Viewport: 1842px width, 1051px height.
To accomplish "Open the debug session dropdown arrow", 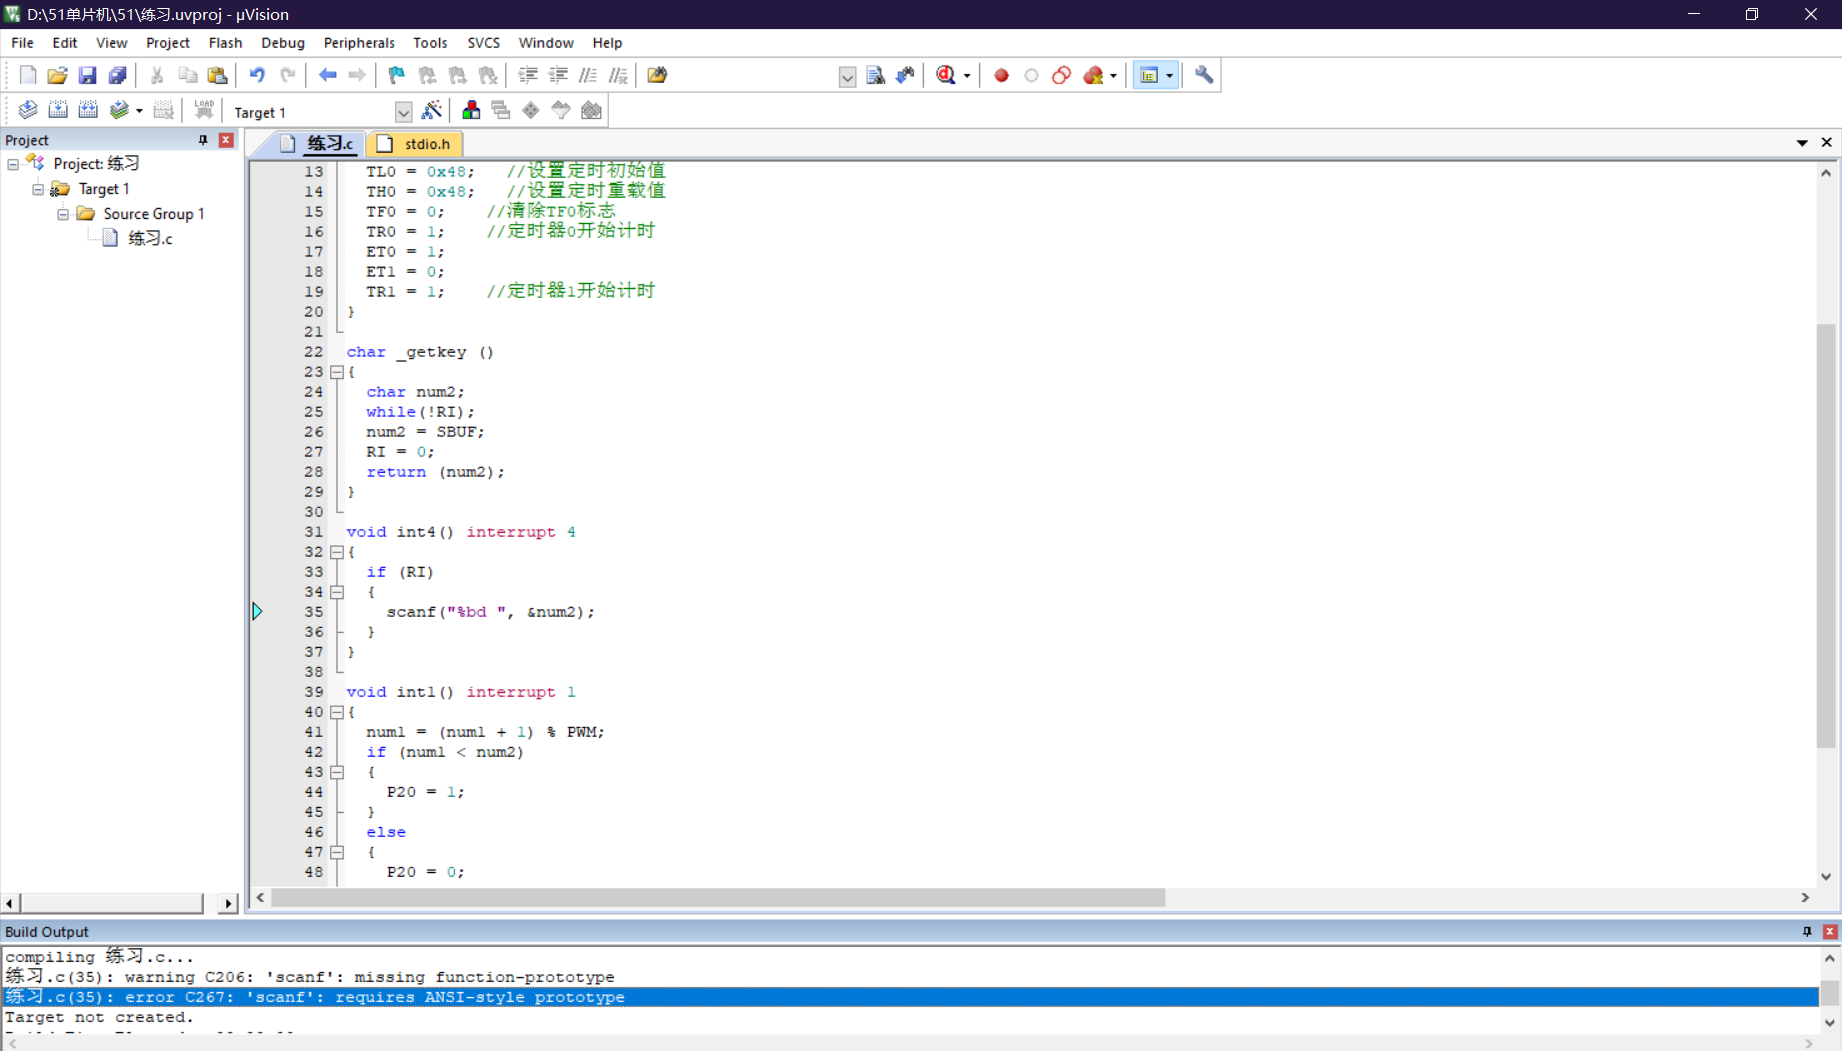I will tap(967, 76).
